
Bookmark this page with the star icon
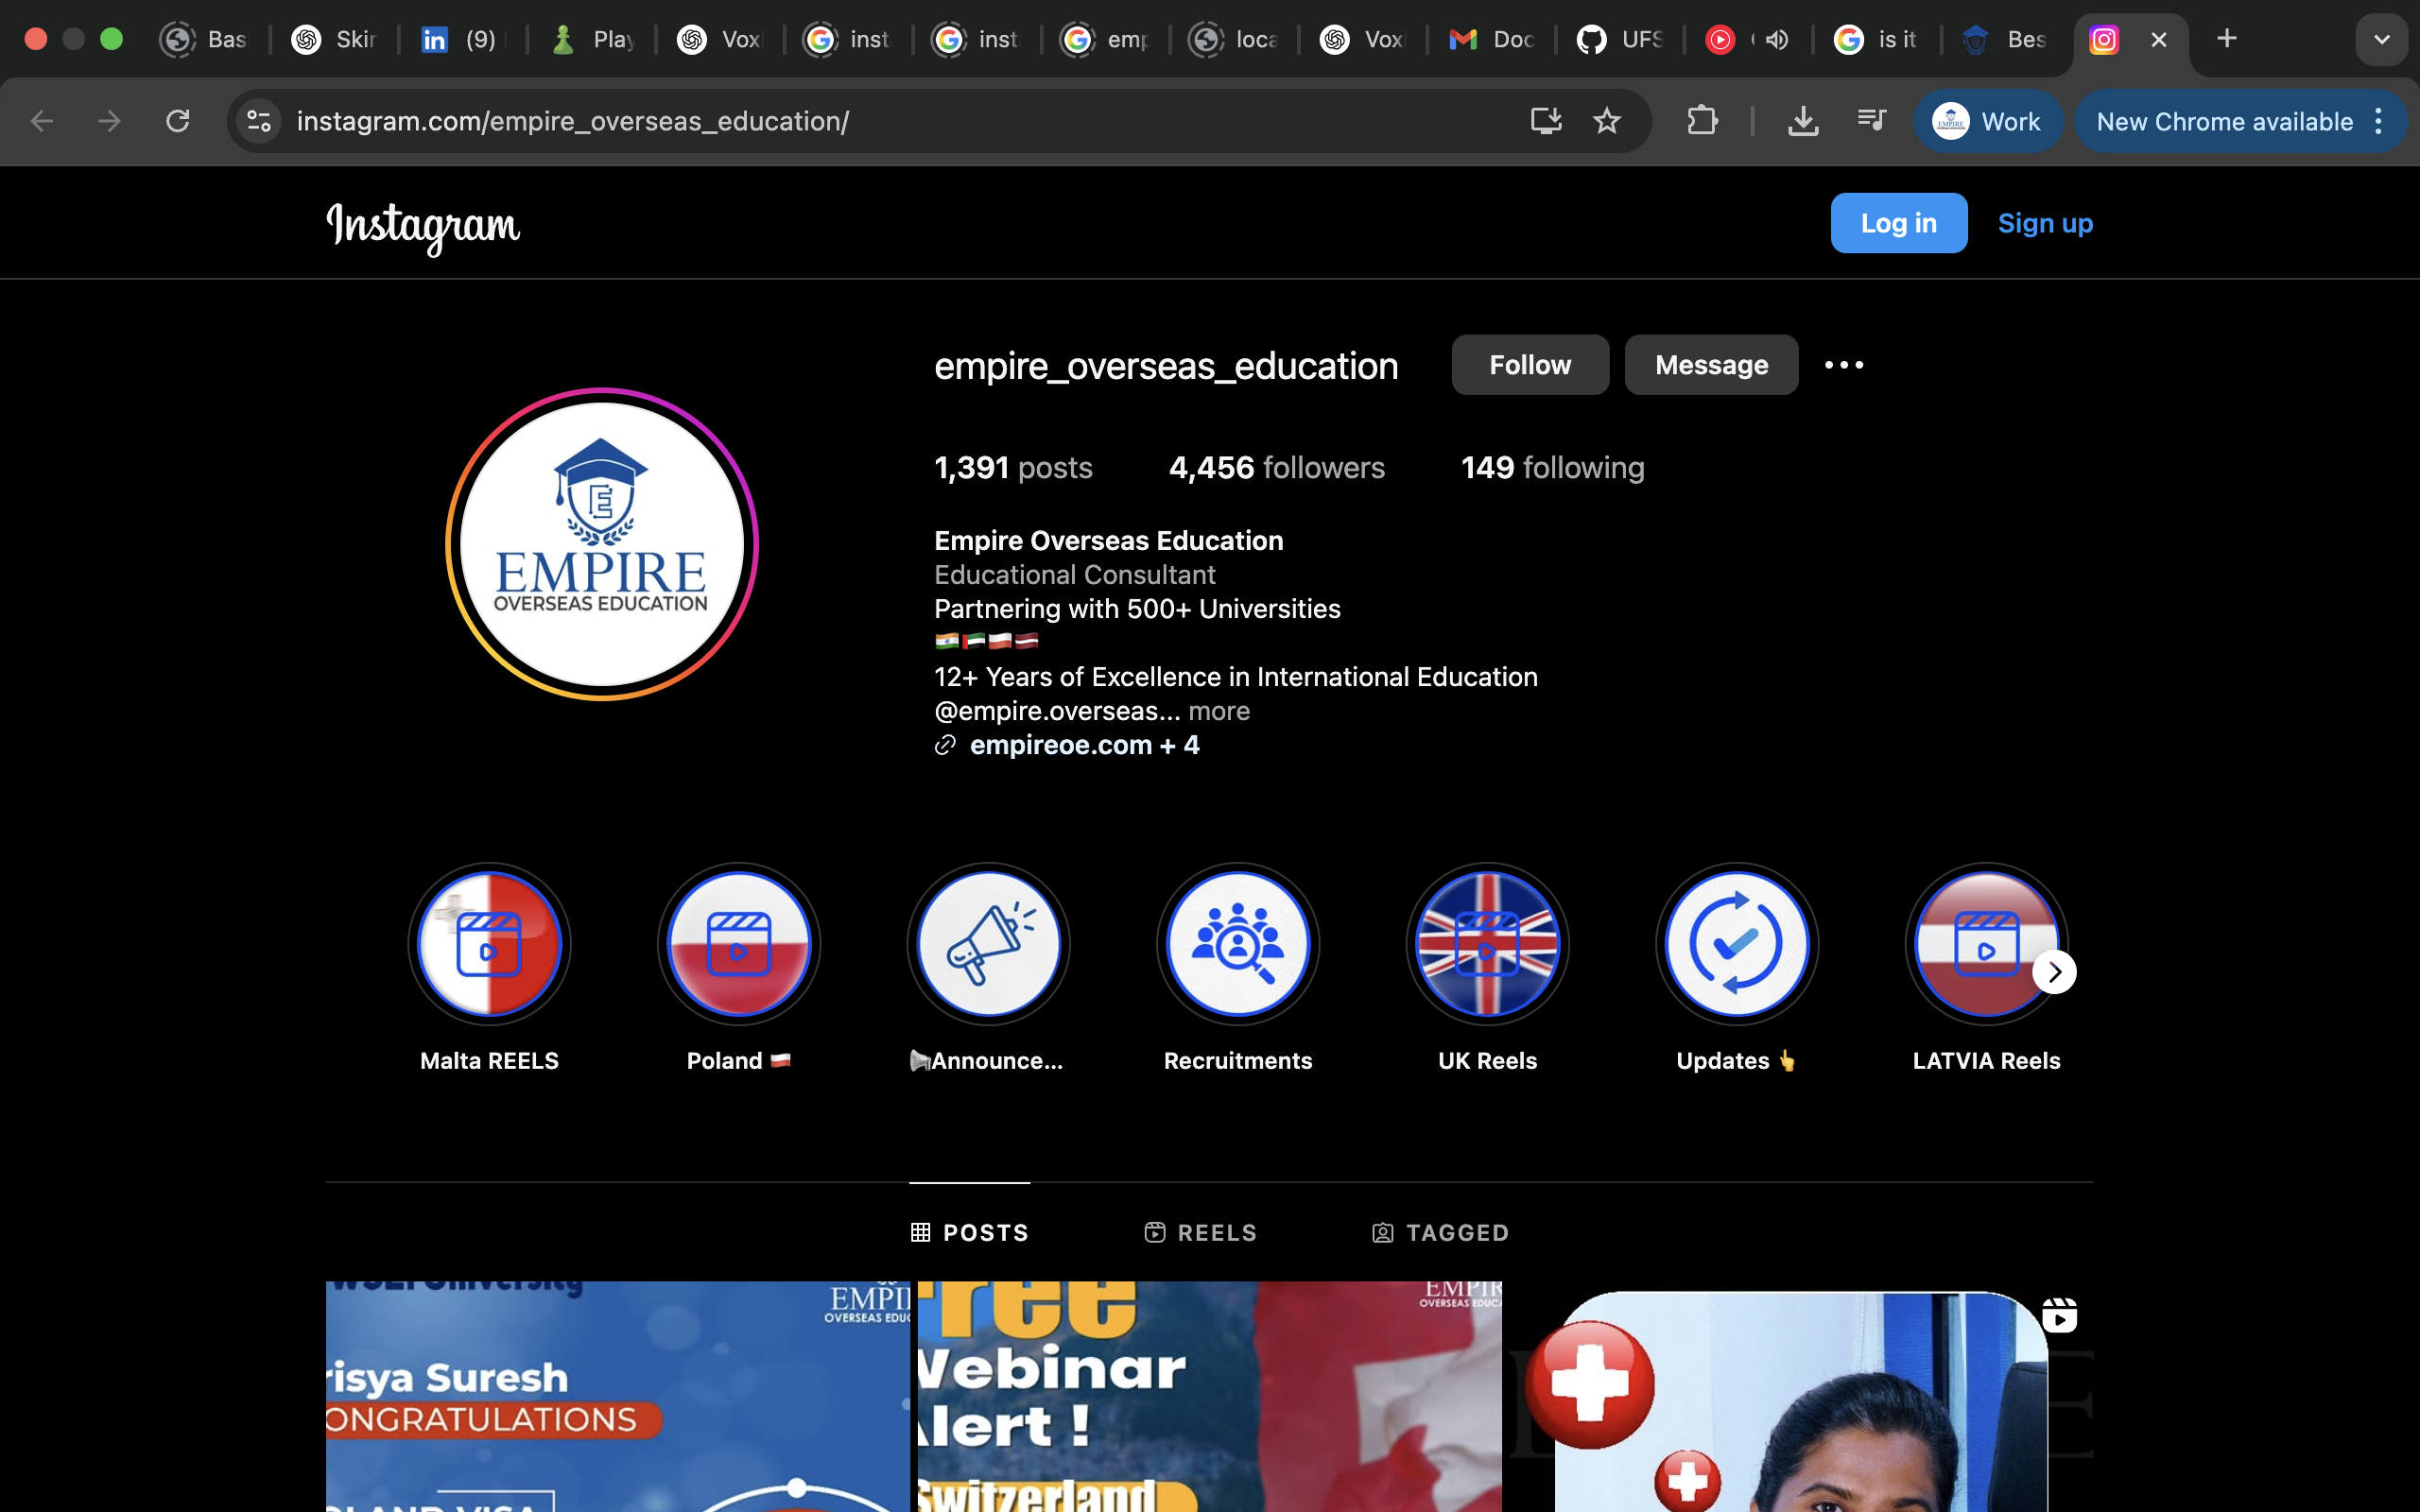[1606, 121]
